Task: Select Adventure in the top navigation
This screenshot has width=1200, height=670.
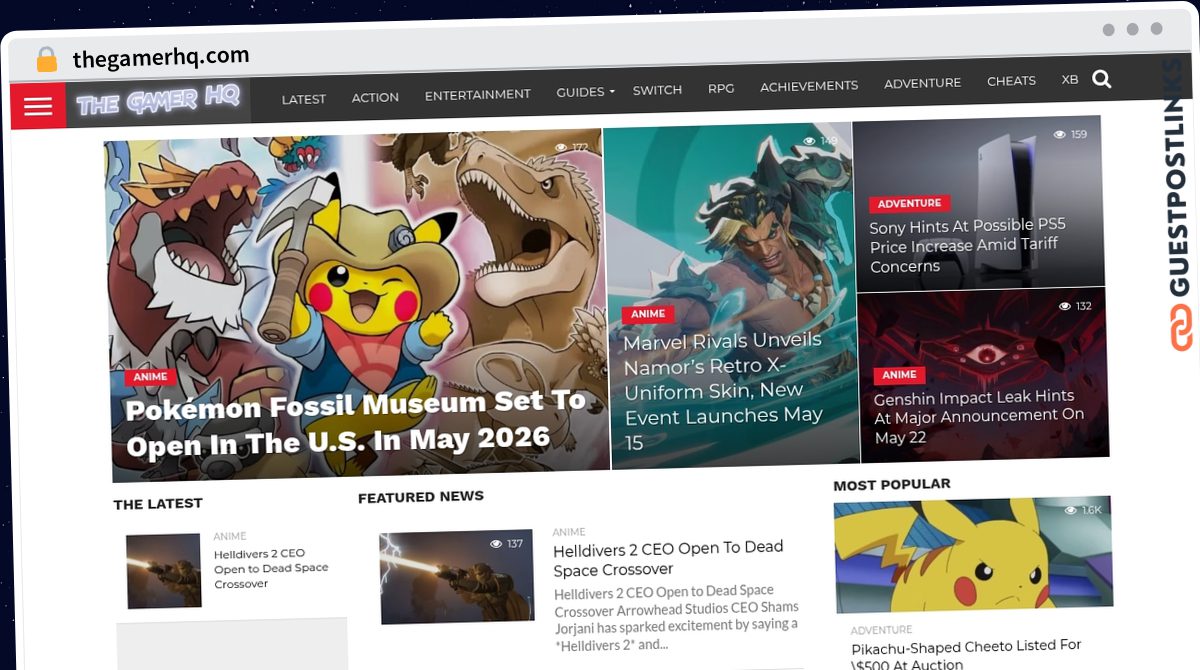Action: click(x=922, y=83)
